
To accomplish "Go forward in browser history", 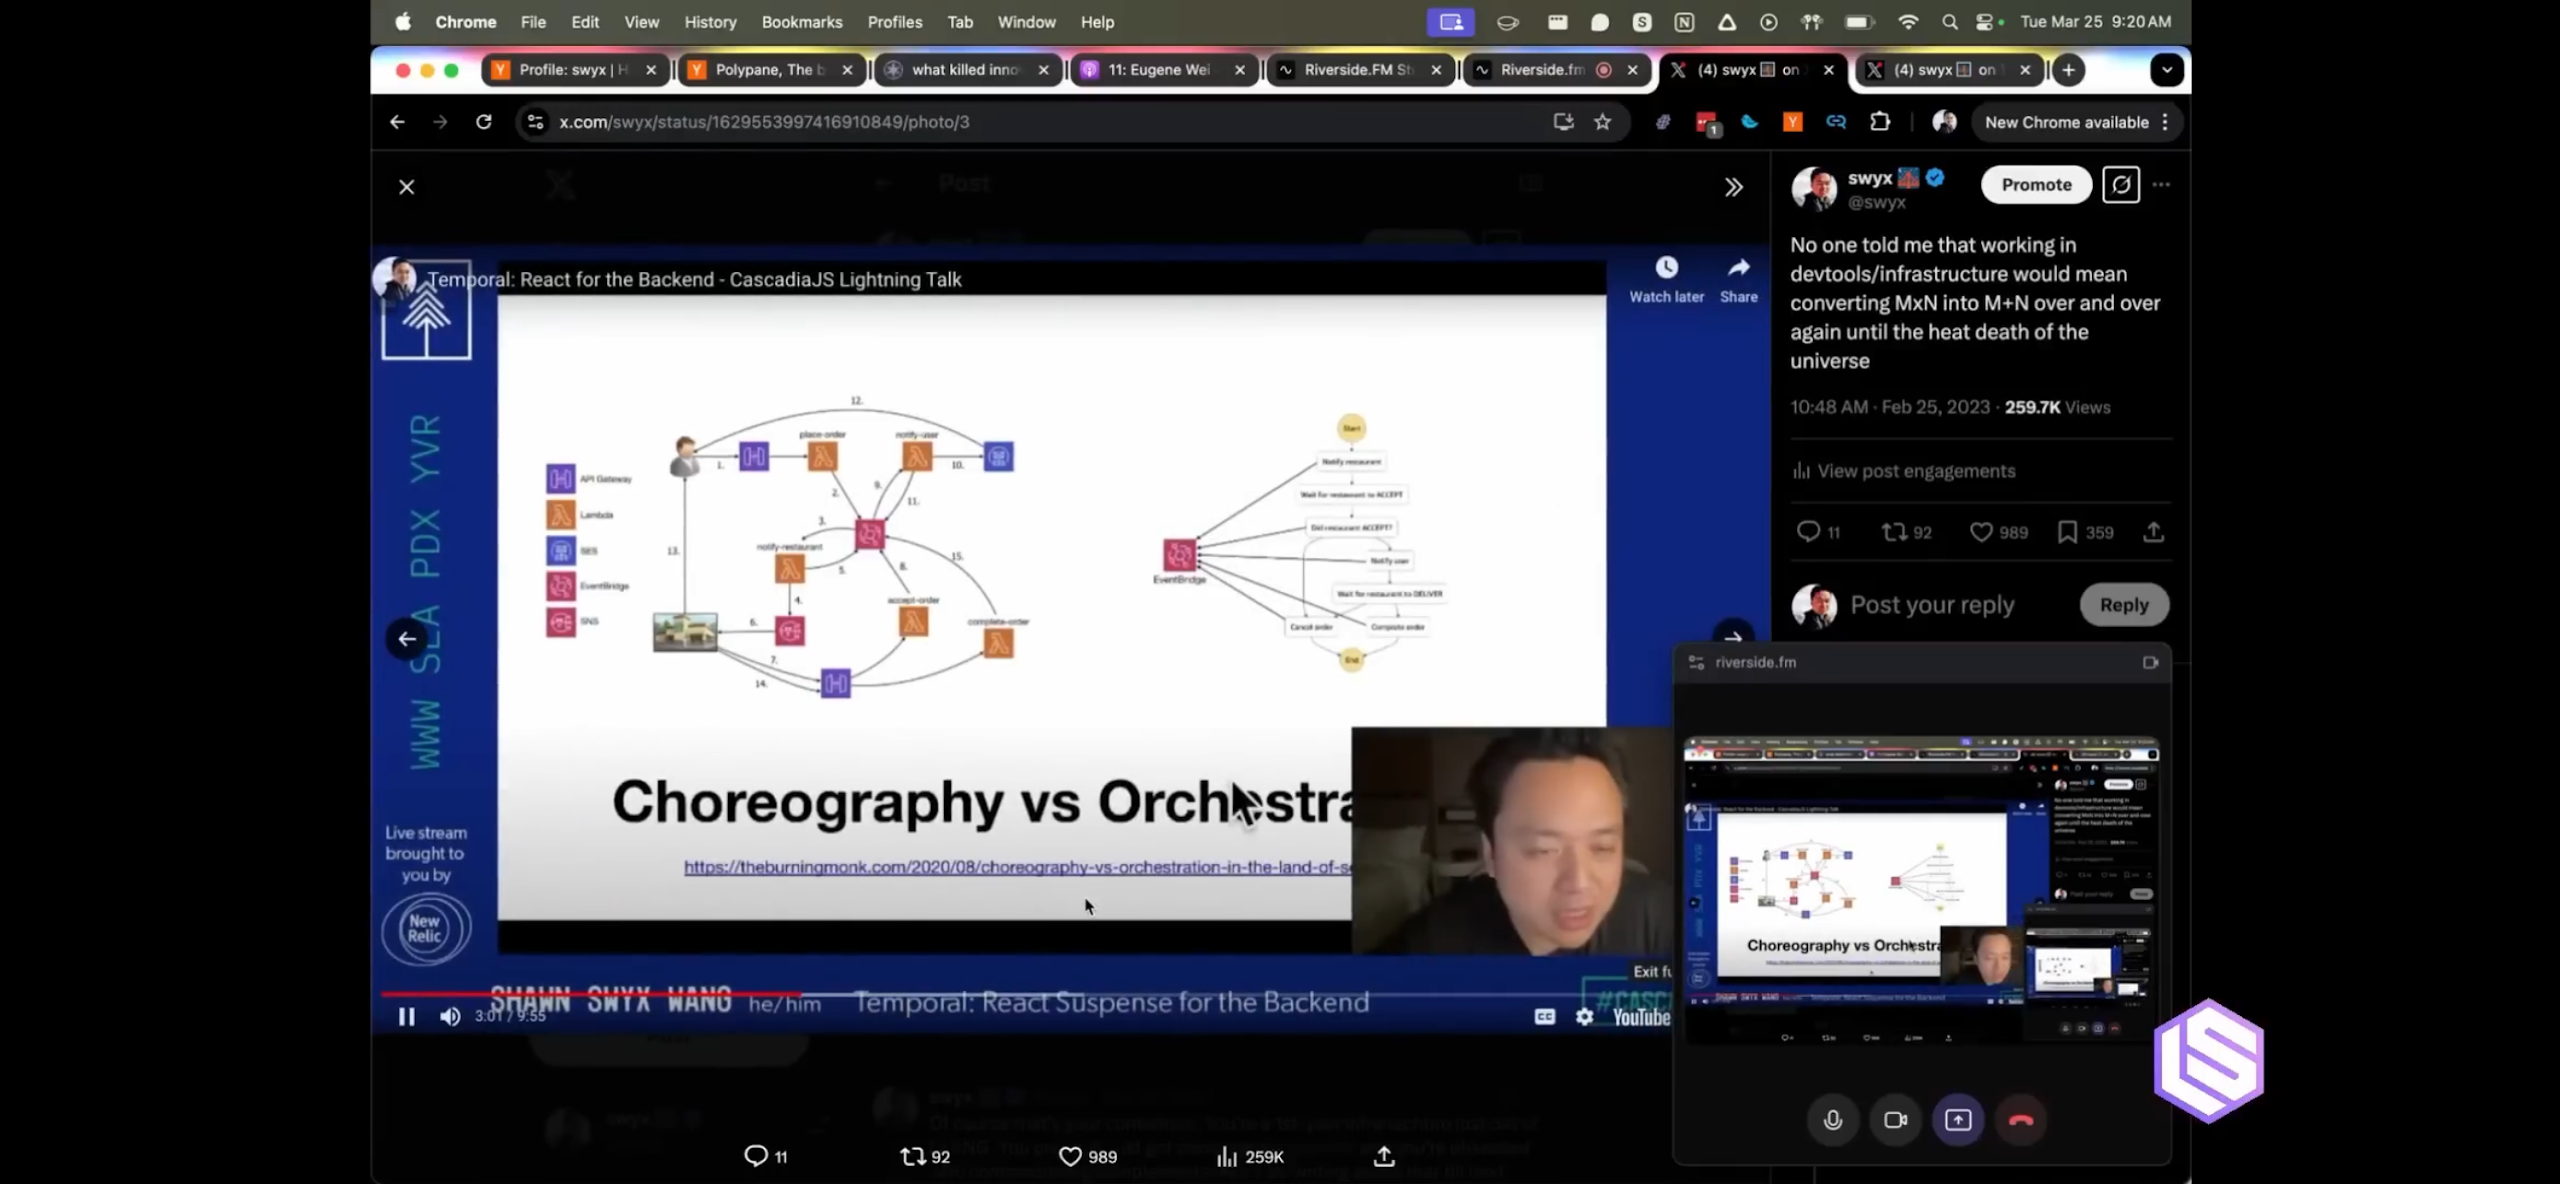I will (440, 121).
